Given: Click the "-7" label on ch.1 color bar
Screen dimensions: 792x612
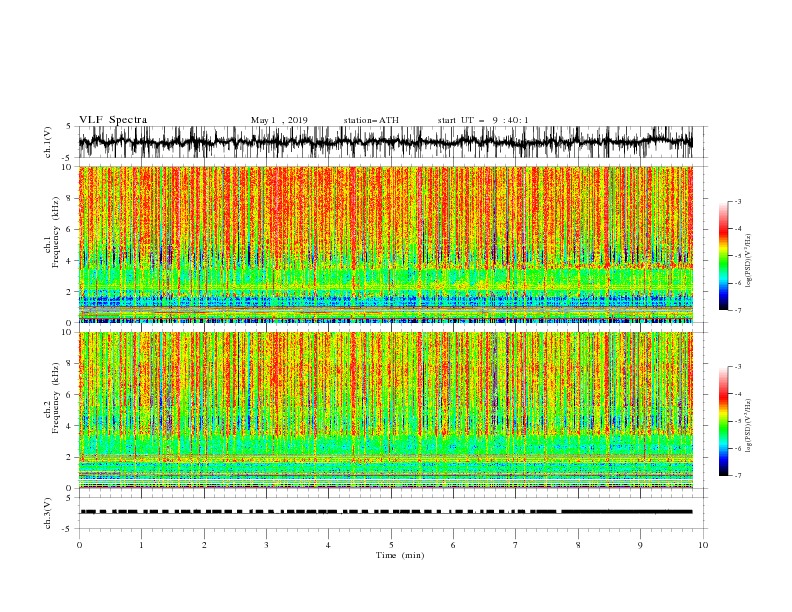Looking at the screenshot, I should (x=737, y=310).
